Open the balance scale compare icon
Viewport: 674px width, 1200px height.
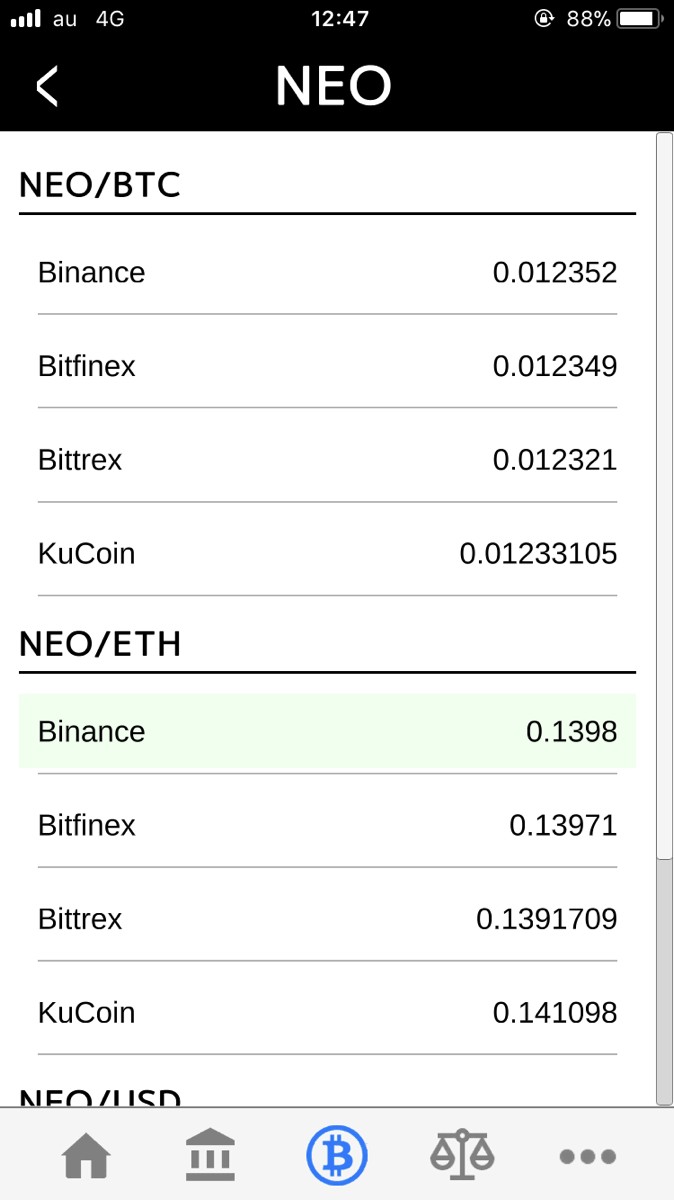[x=462, y=1156]
